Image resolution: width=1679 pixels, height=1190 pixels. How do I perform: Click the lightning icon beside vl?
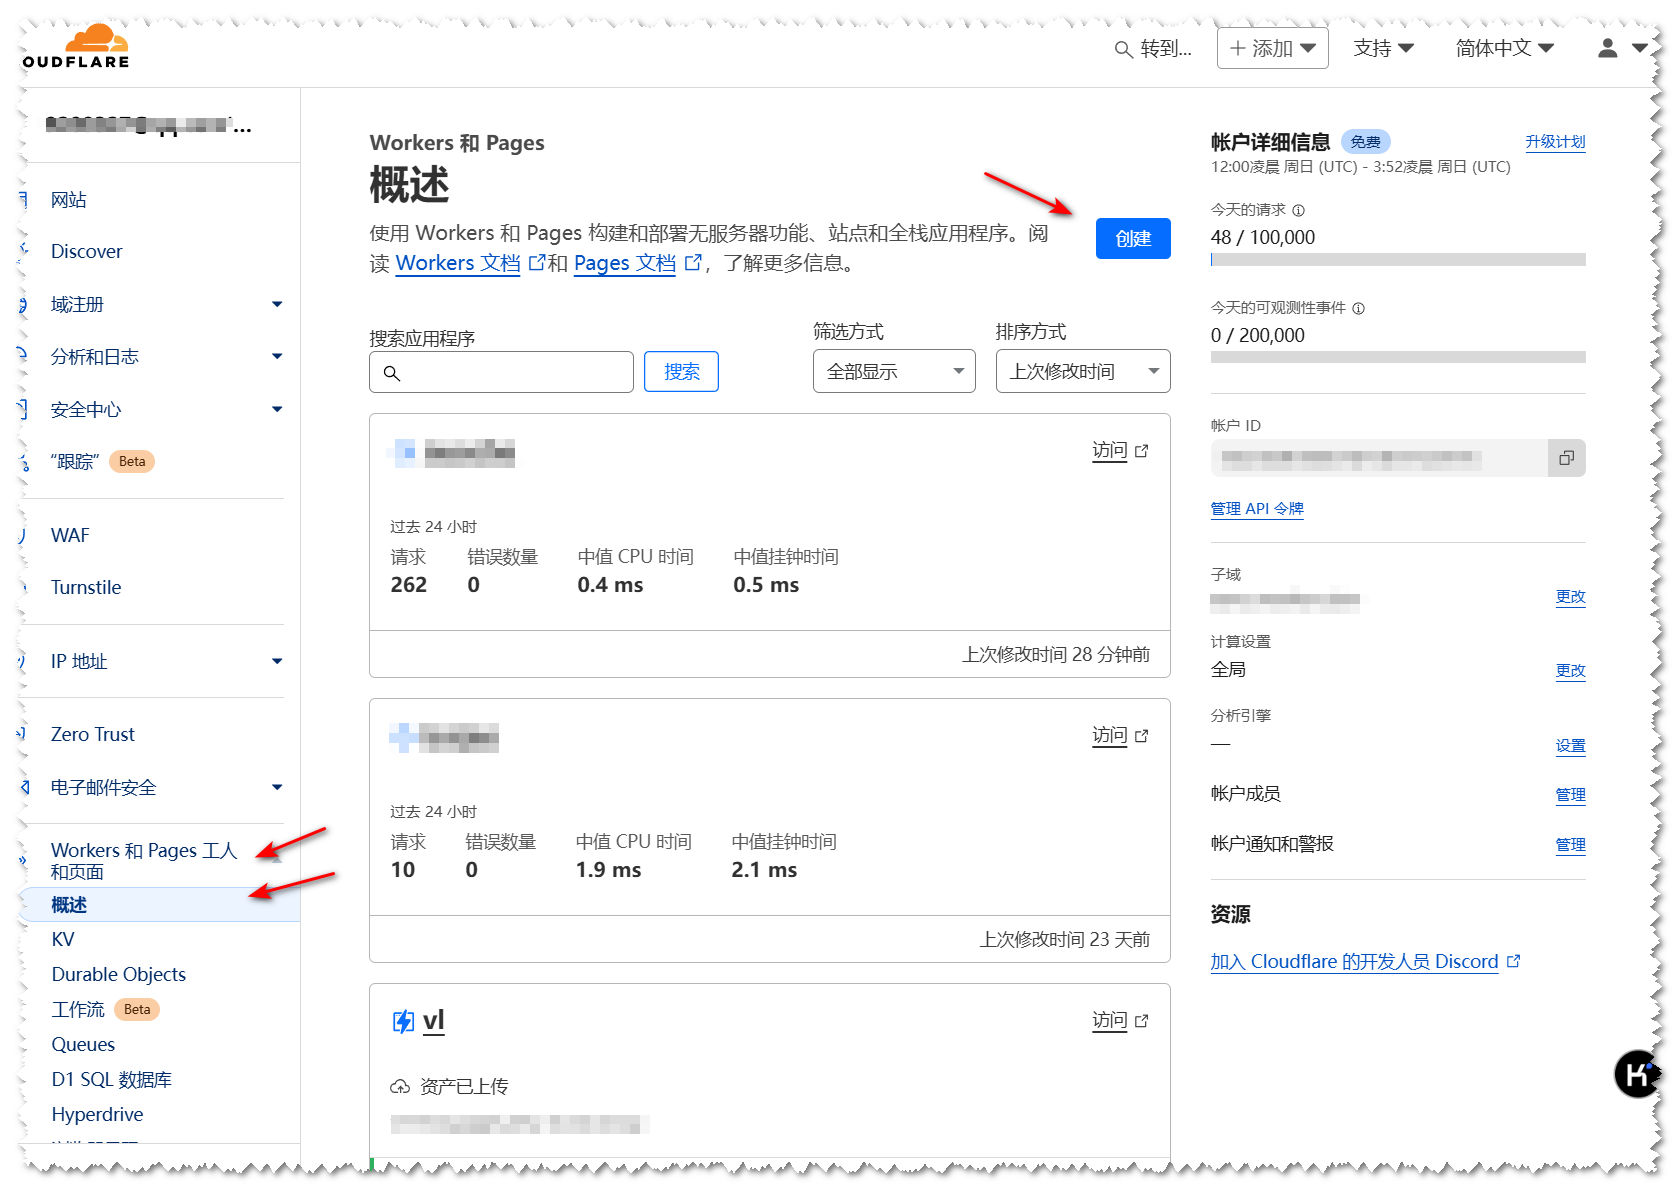[403, 1021]
